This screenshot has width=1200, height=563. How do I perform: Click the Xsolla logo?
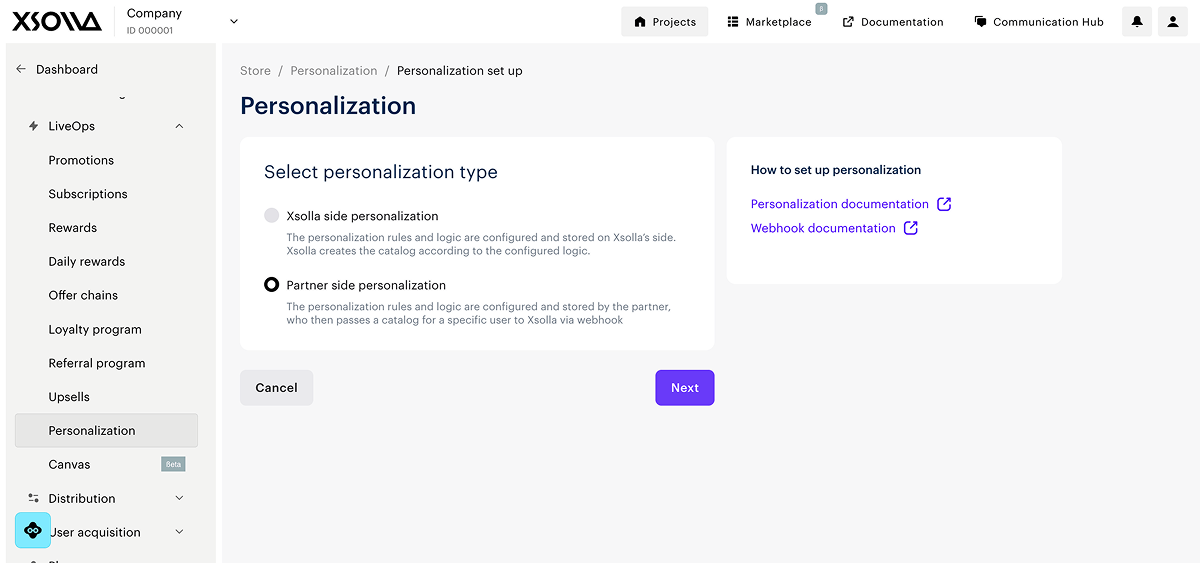tap(57, 21)
